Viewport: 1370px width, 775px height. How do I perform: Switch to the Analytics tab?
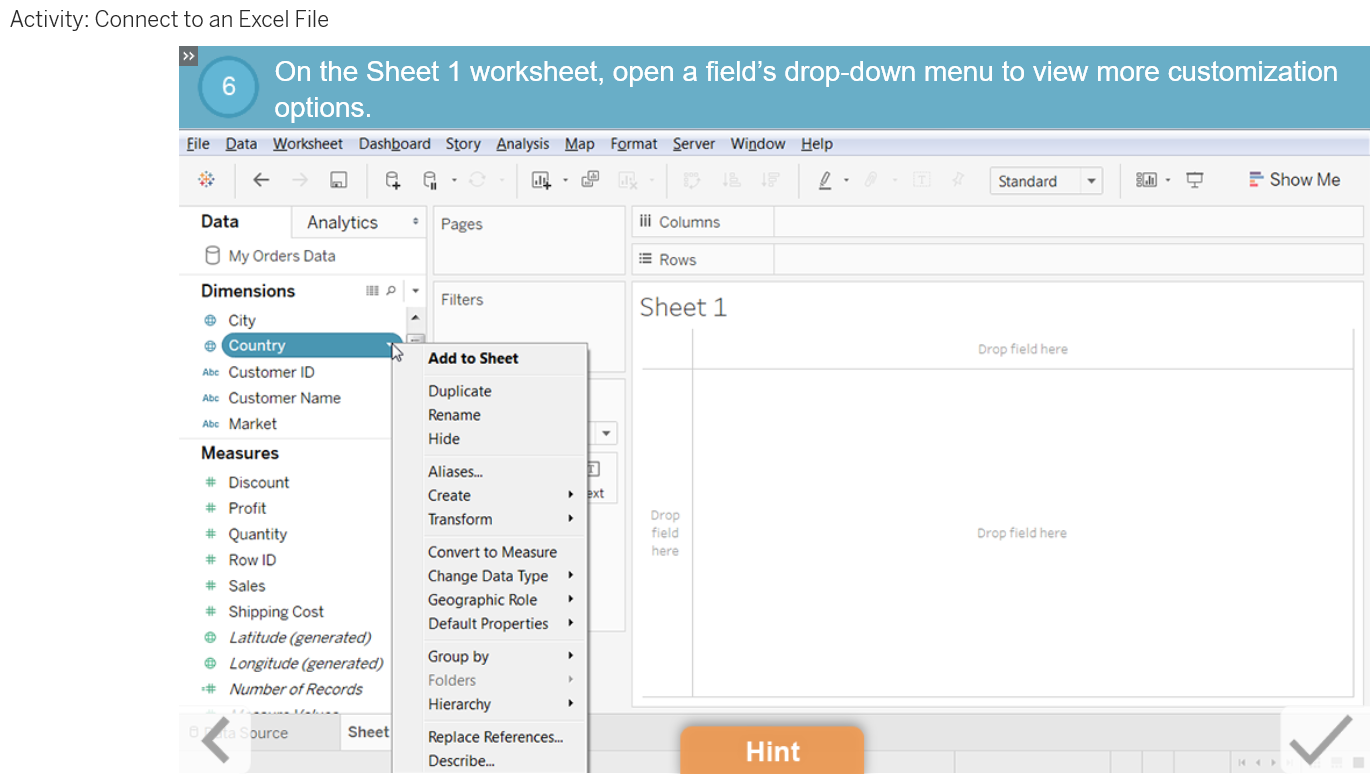(342, 222)
